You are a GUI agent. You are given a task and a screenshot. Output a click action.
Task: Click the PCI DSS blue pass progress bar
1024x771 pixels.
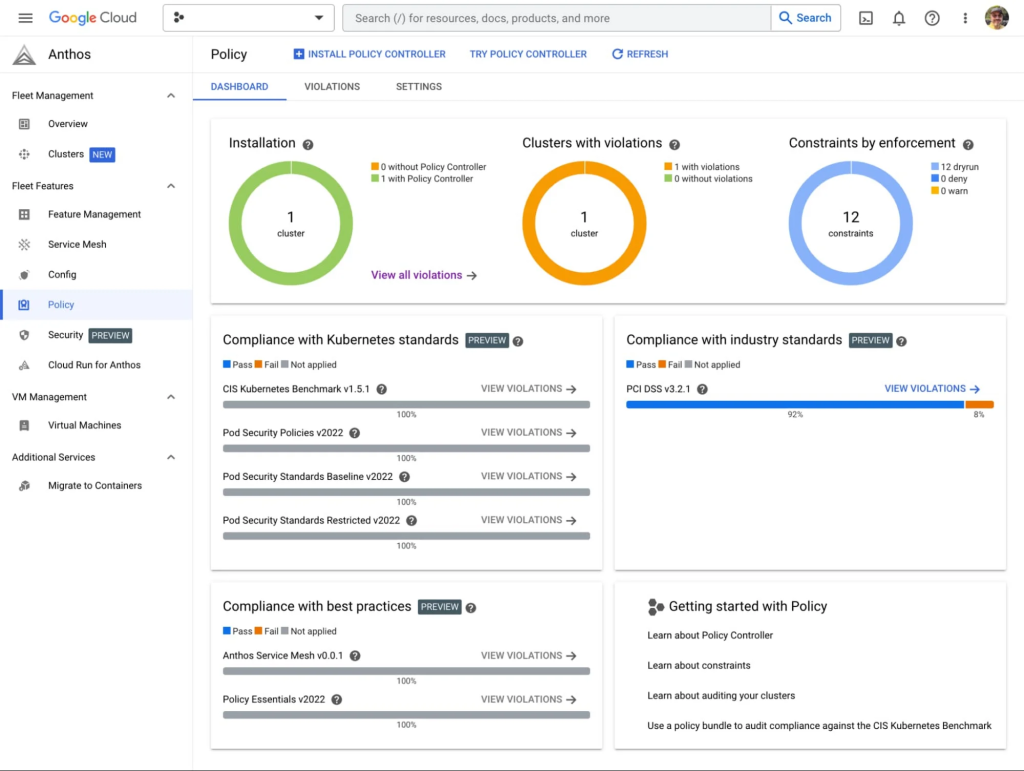pyautogui.click(x=795, y=405)
